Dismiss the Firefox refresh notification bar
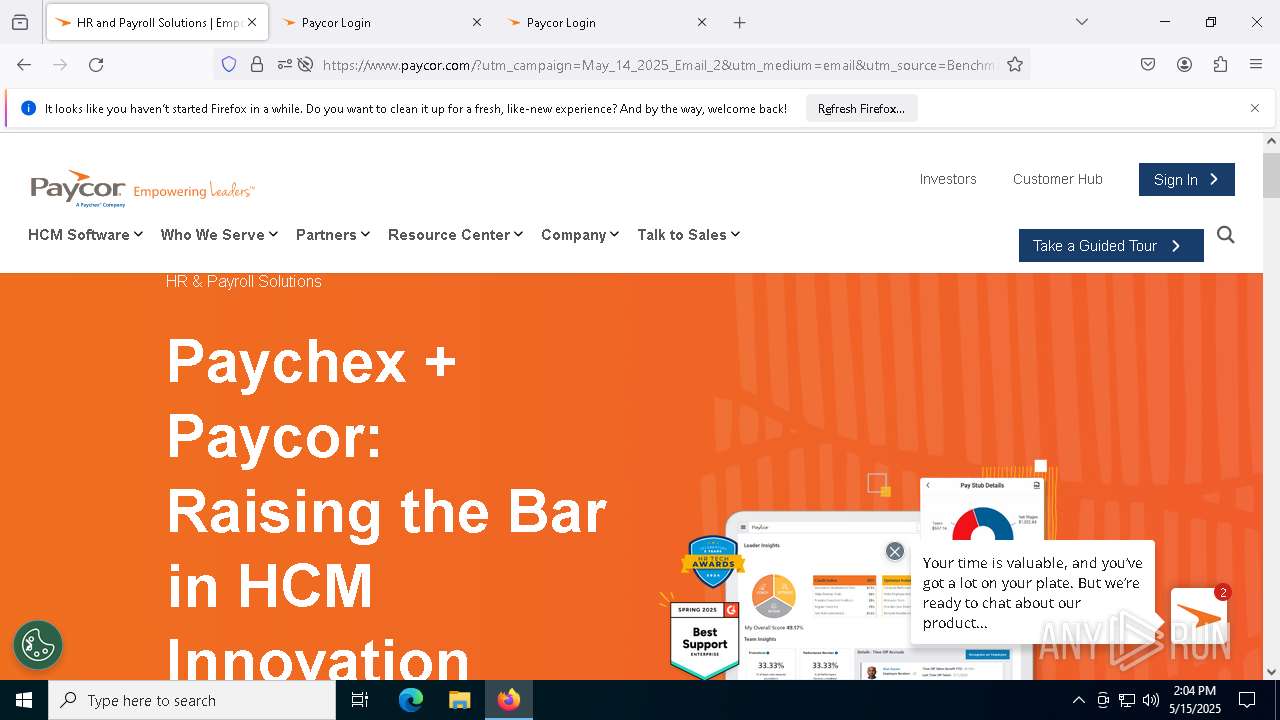 click(1255, 108)
